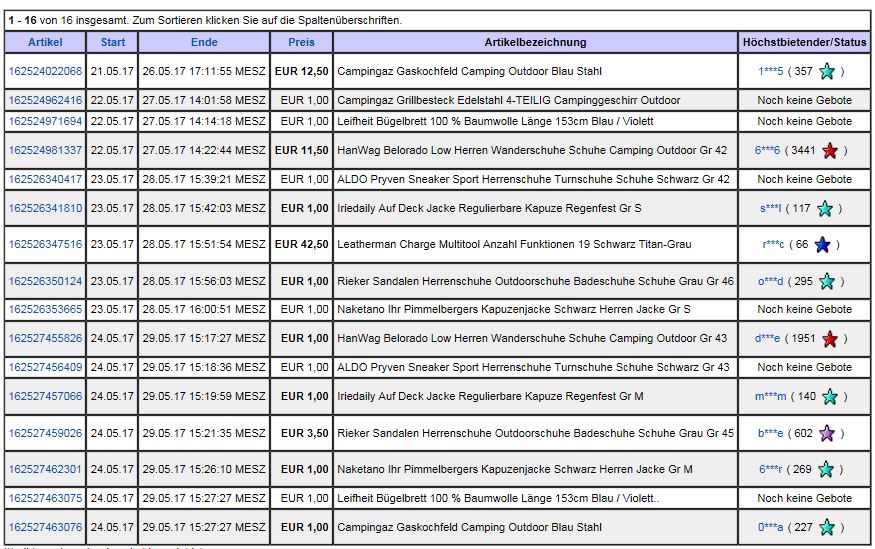Open item number 162526341810
Screen dimensions: 875x549
(x=45, y=208)
